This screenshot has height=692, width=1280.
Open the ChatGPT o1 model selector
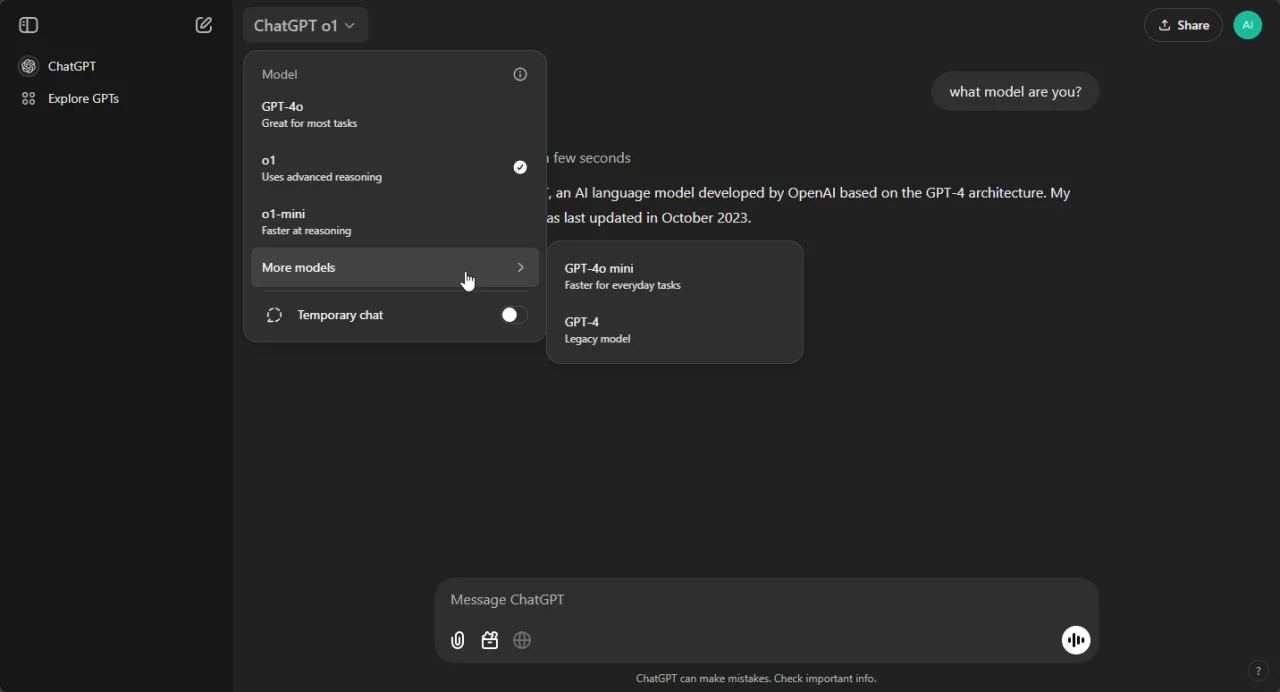pyautogui.click(x=305, y=25)
